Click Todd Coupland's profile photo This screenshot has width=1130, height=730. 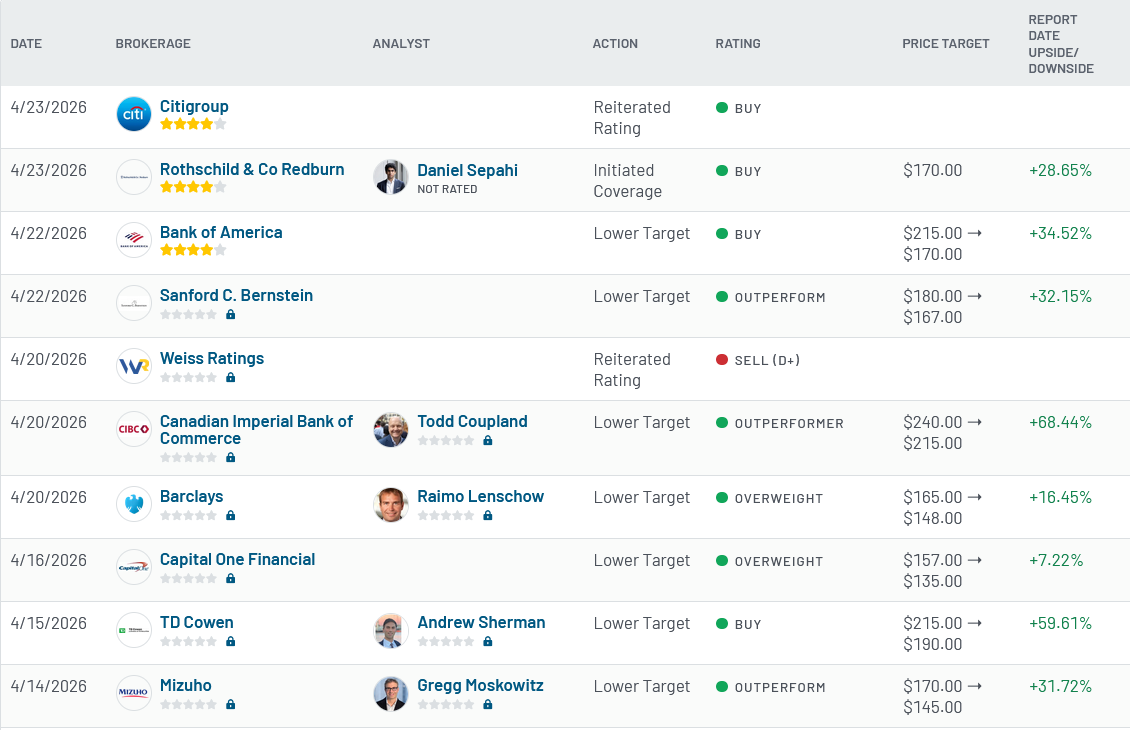pos(391,429)
